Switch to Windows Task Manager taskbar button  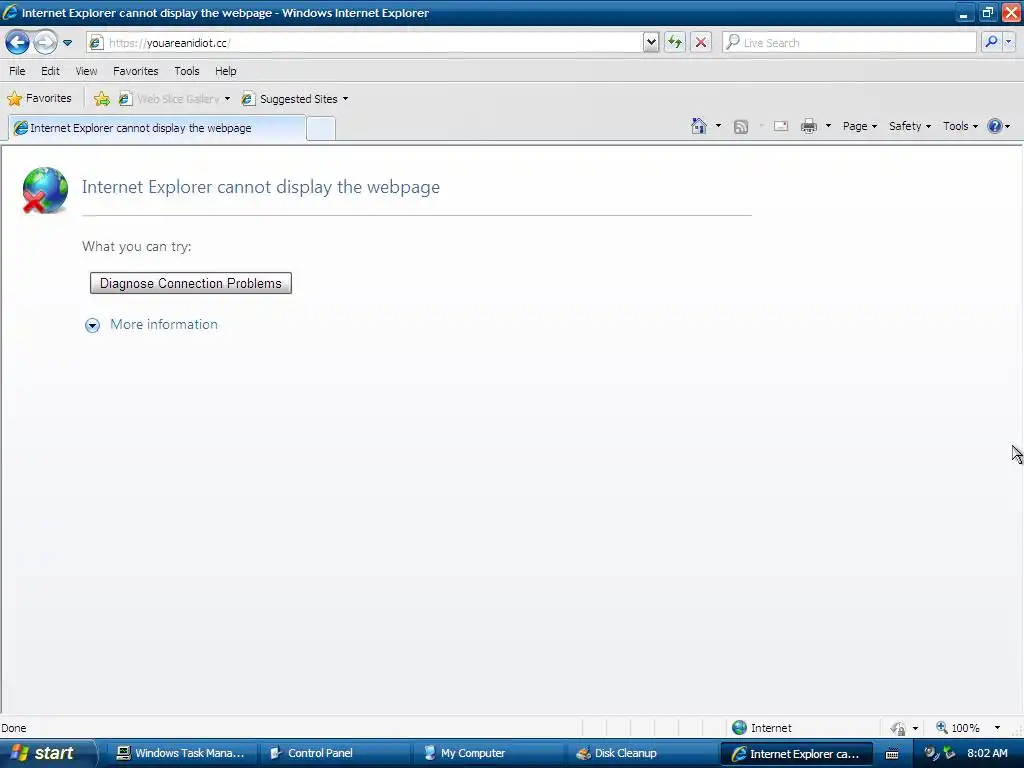click(180, 753)
